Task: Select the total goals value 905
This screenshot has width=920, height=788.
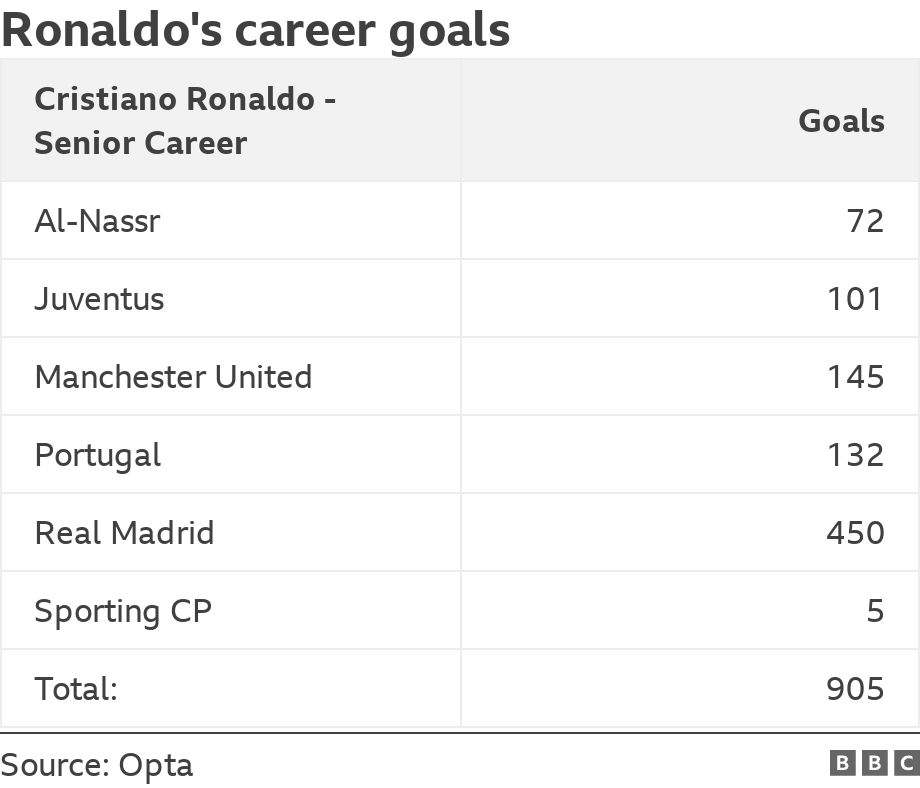Action: tap(855, 688)
